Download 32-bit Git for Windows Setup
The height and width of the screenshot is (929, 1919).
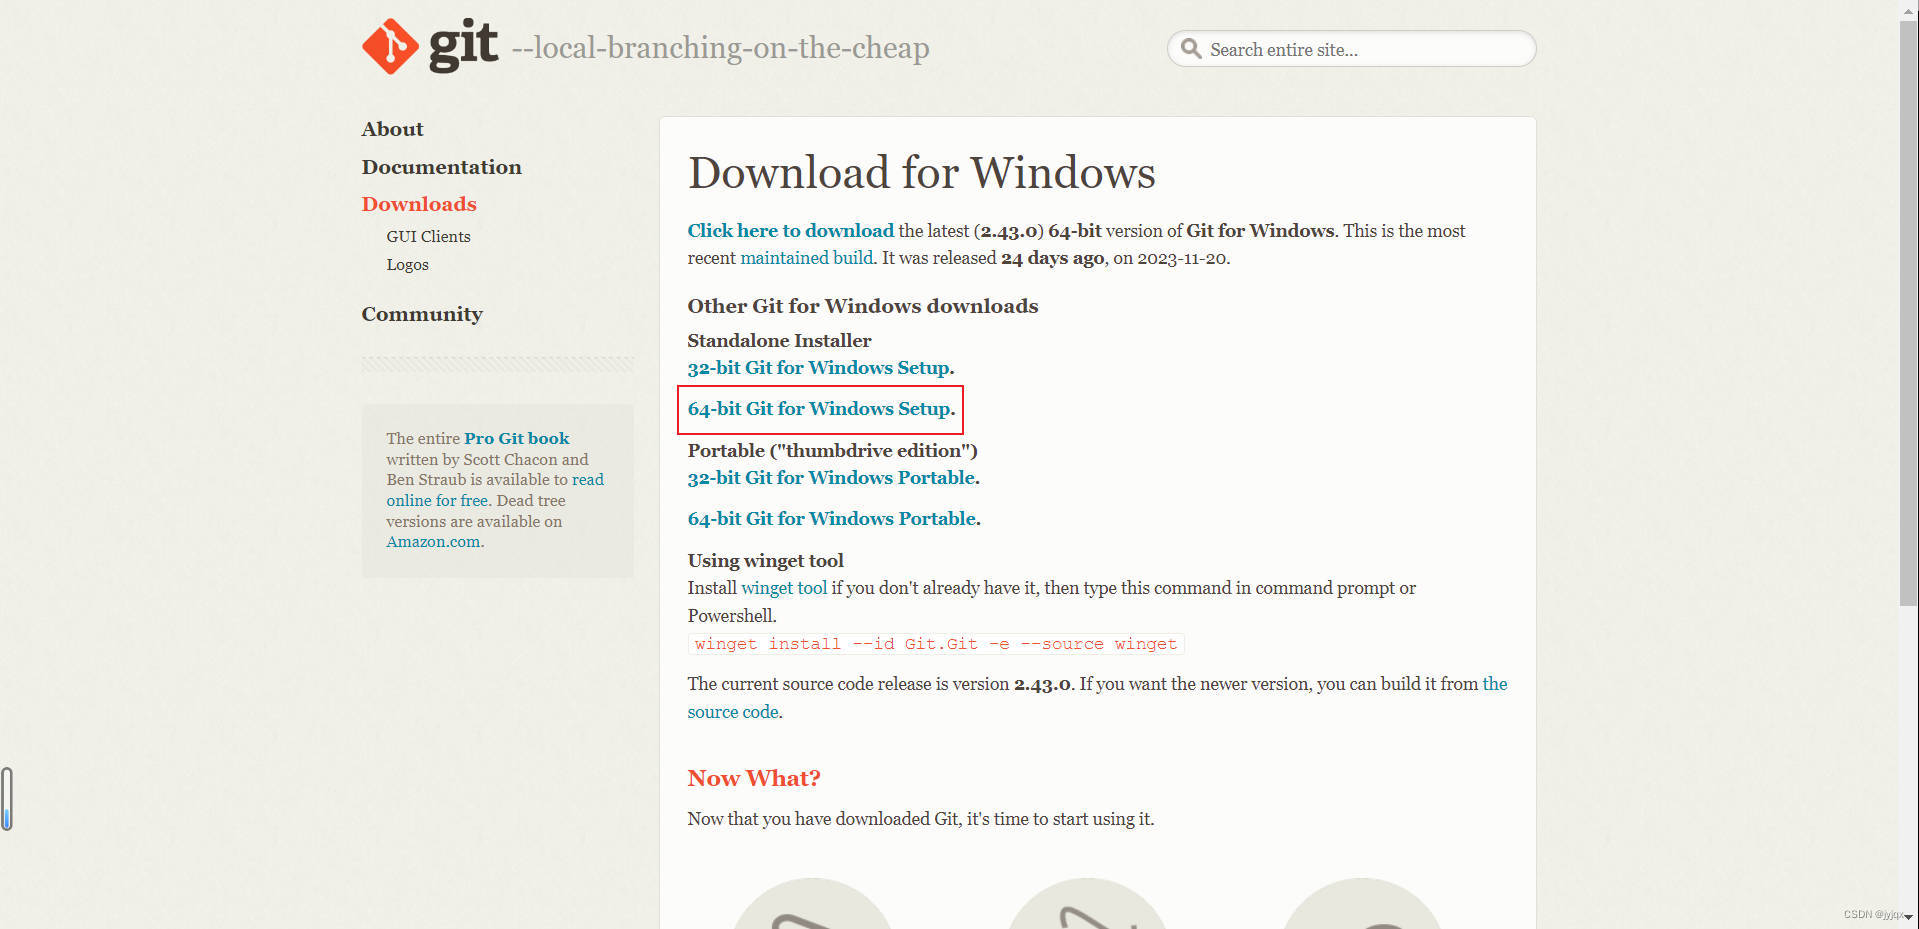pos(818,368)
